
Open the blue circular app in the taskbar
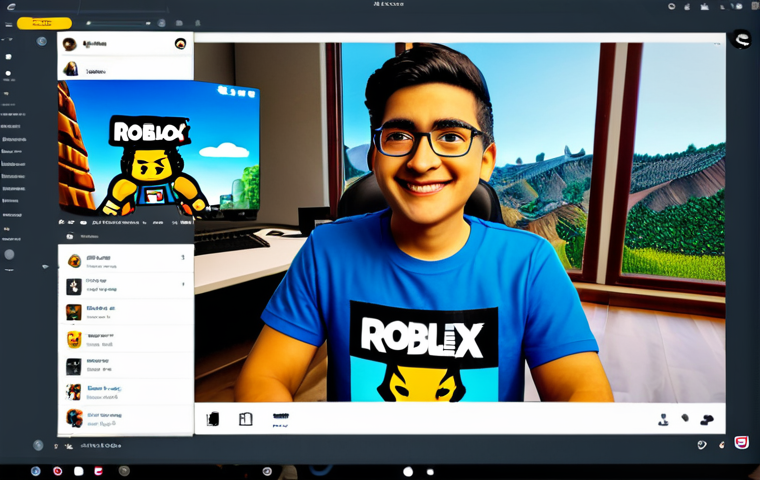(x=35, y=471)
